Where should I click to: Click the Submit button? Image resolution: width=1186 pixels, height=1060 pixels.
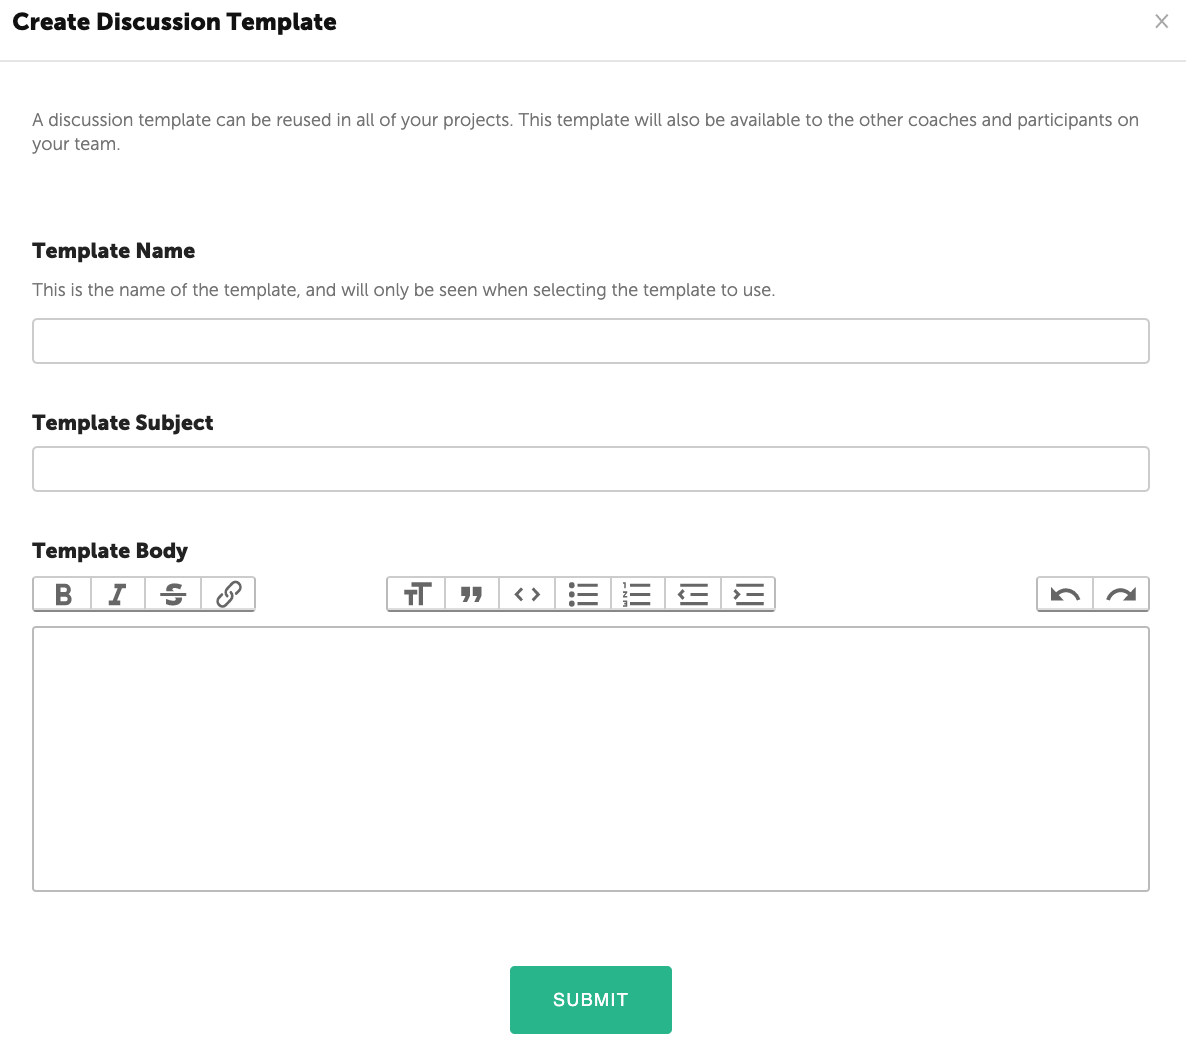point(591,999)
